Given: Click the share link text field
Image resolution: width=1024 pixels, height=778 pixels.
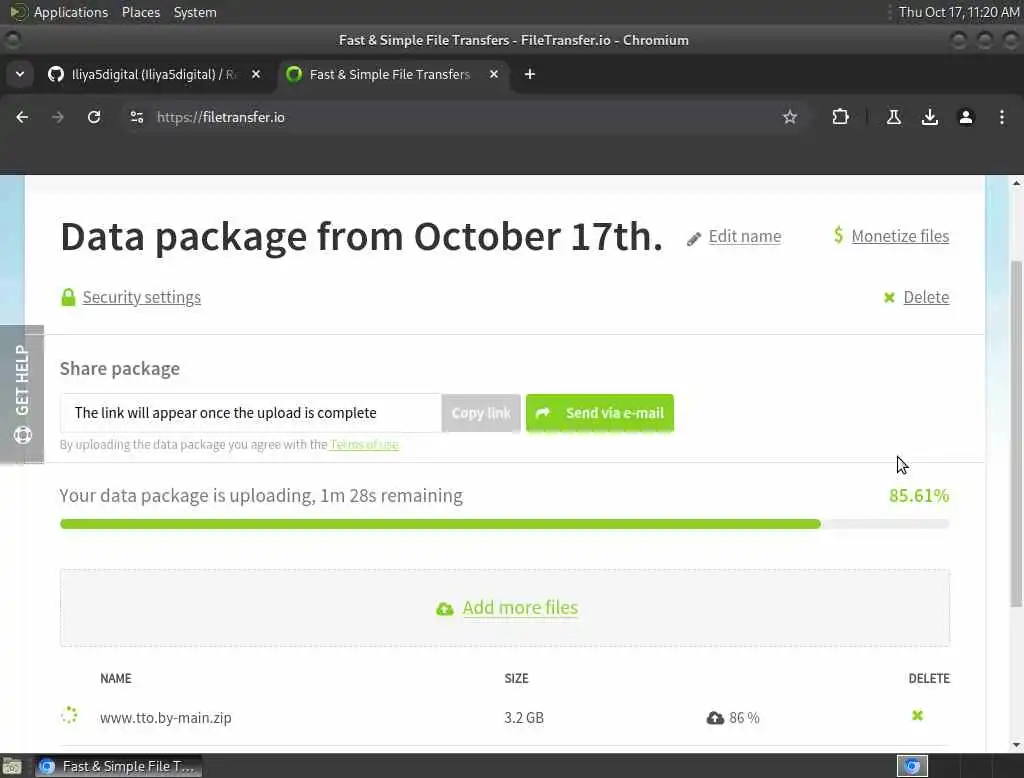Looking at the screenshot, I should click(x=250, y=413).
